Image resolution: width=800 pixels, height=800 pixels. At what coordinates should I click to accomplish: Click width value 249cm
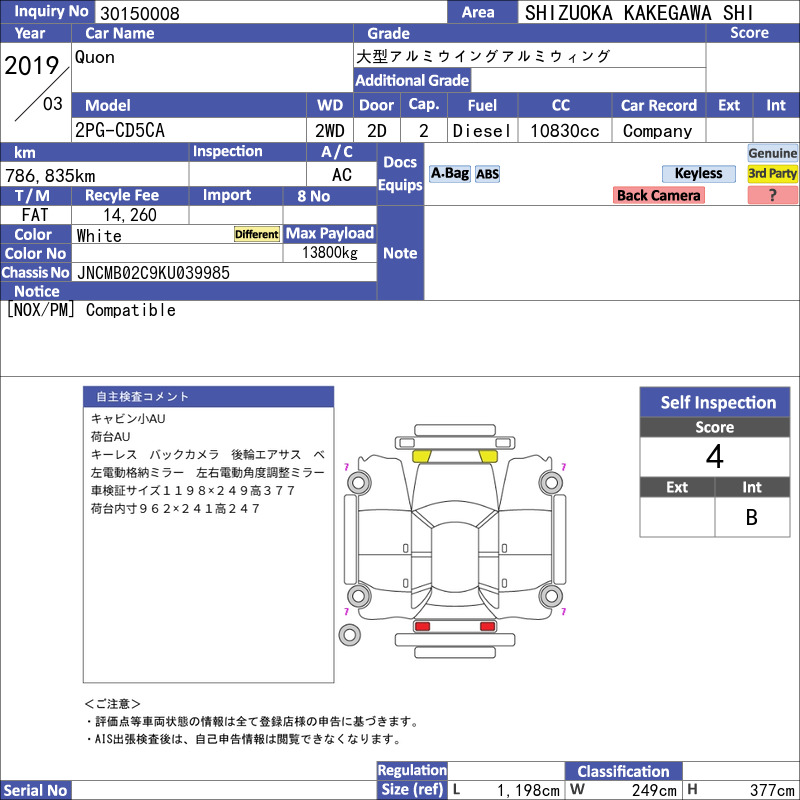pos(654,791)
